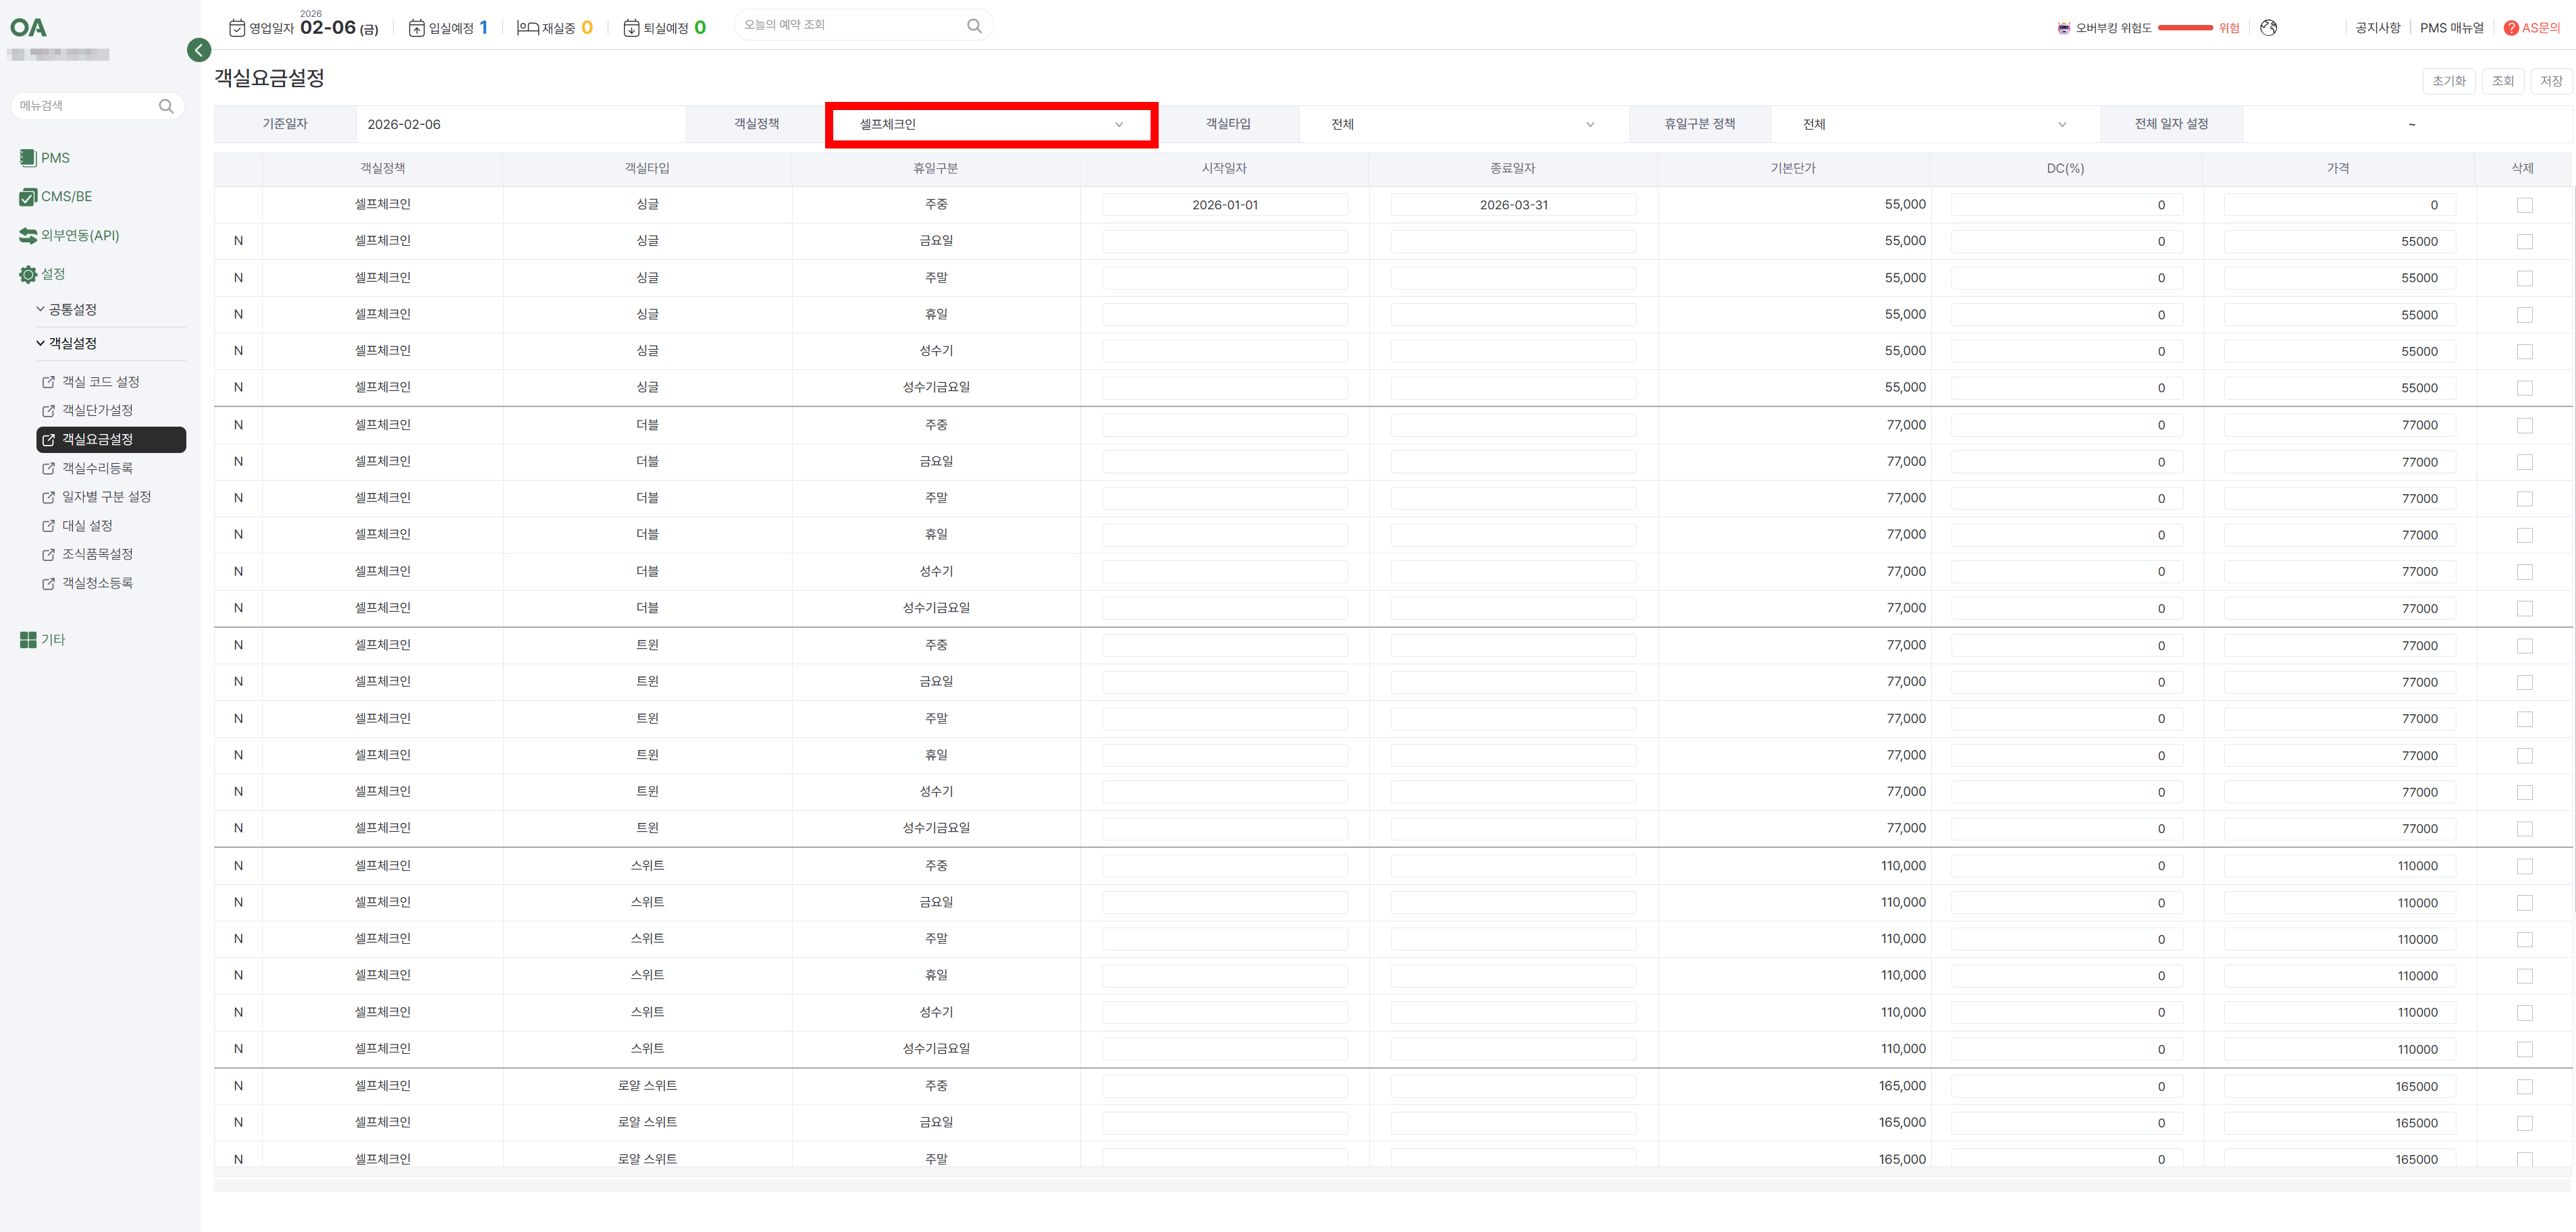This screenshot has width=2576, height=1232.
Task: Check delete box for 더블 주중 row
Action: coord(2524,426)
